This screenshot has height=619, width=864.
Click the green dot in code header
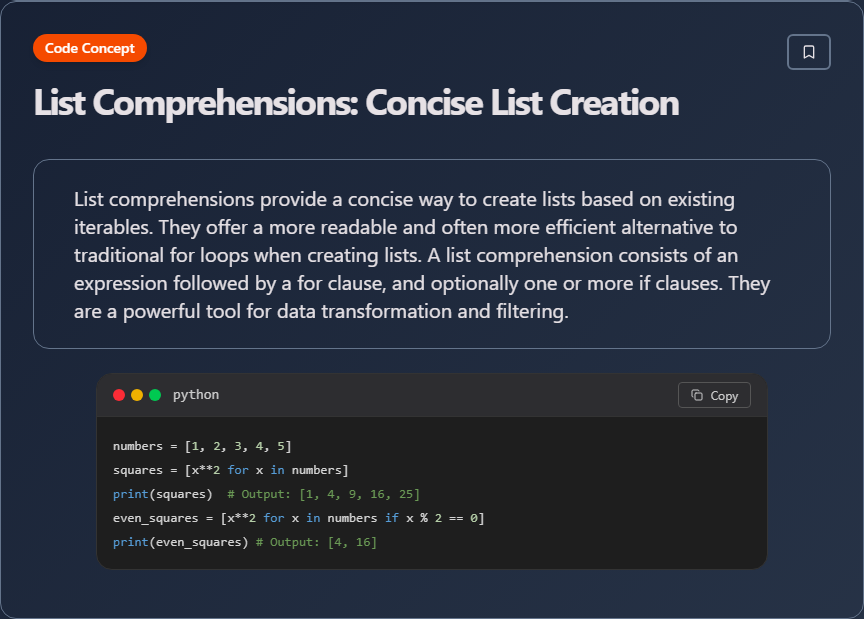click(x=155, y=395)
